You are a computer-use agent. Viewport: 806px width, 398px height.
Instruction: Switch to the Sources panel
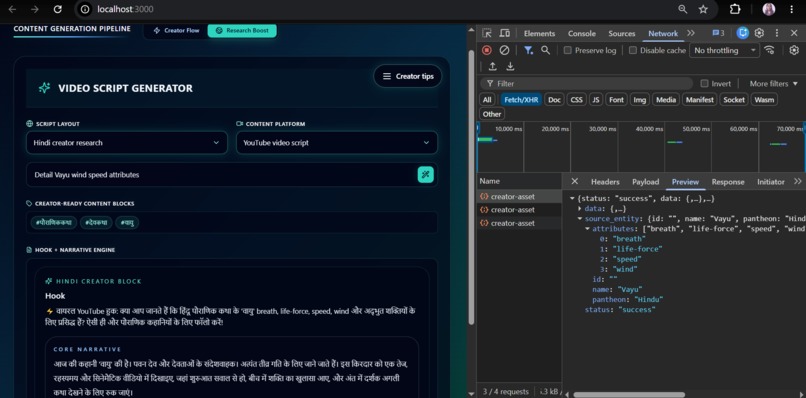[622, 33]
